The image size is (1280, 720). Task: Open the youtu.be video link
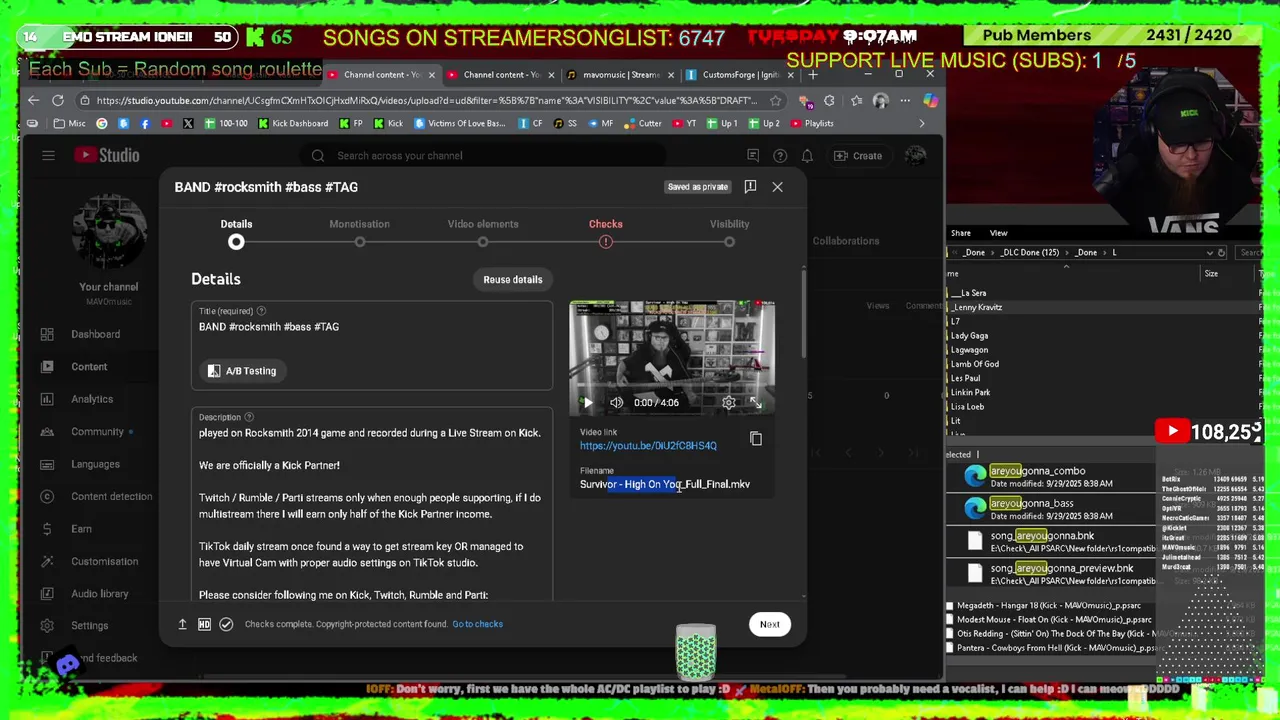pyautogui.click(x=648, y=446)
